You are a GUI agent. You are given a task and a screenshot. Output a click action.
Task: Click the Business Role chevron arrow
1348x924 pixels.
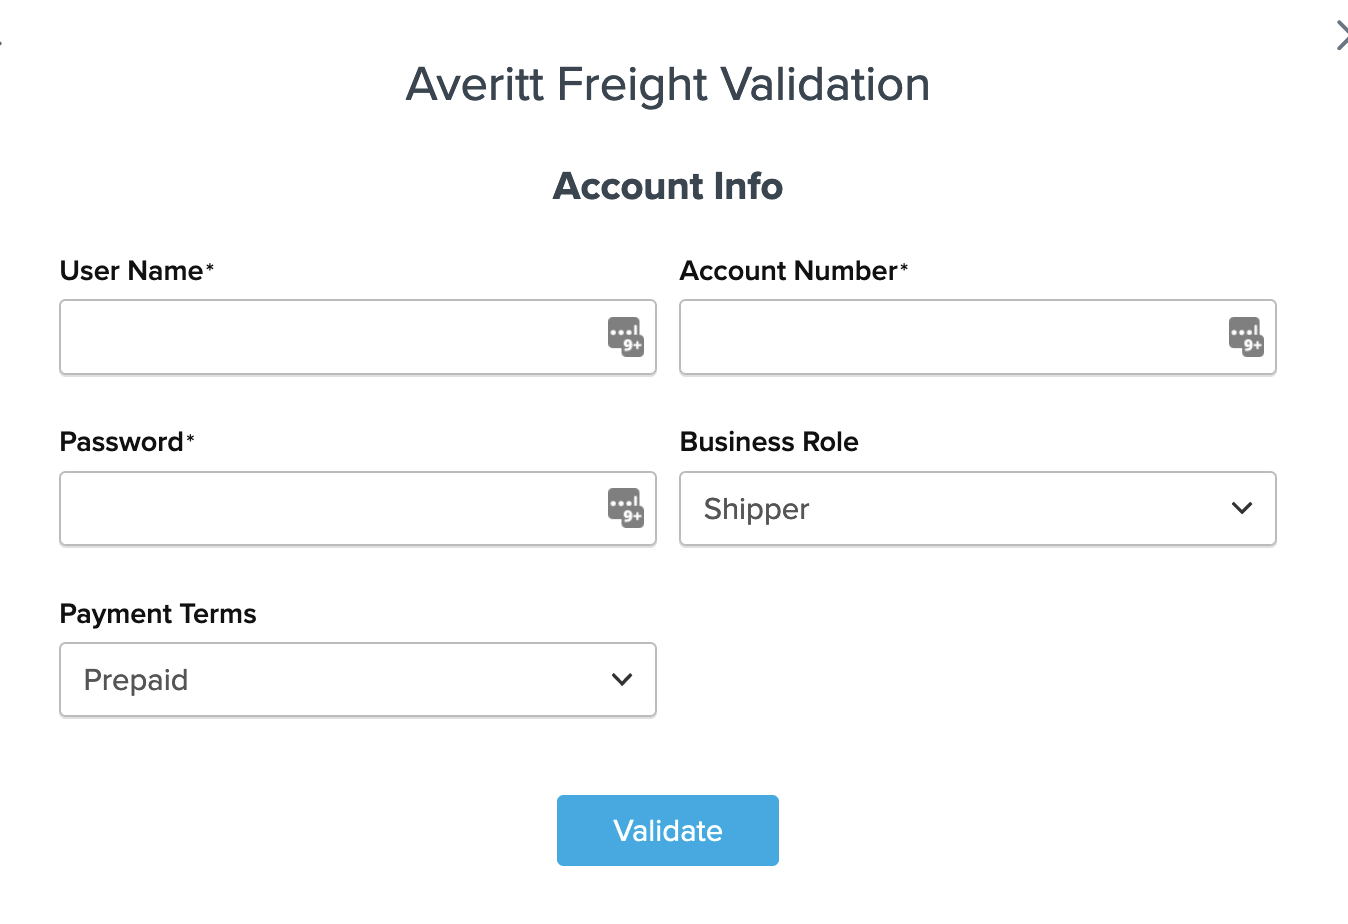(x=1242, y=508)
